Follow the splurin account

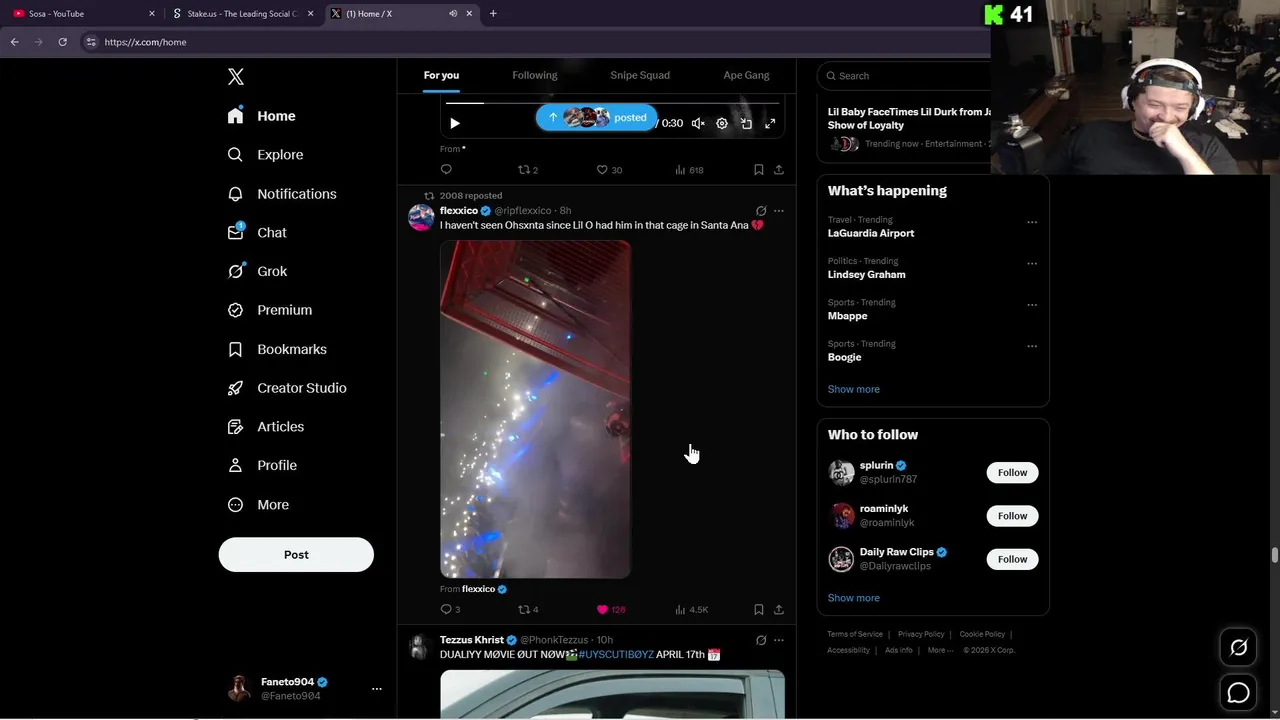[x=1012, y=472]
